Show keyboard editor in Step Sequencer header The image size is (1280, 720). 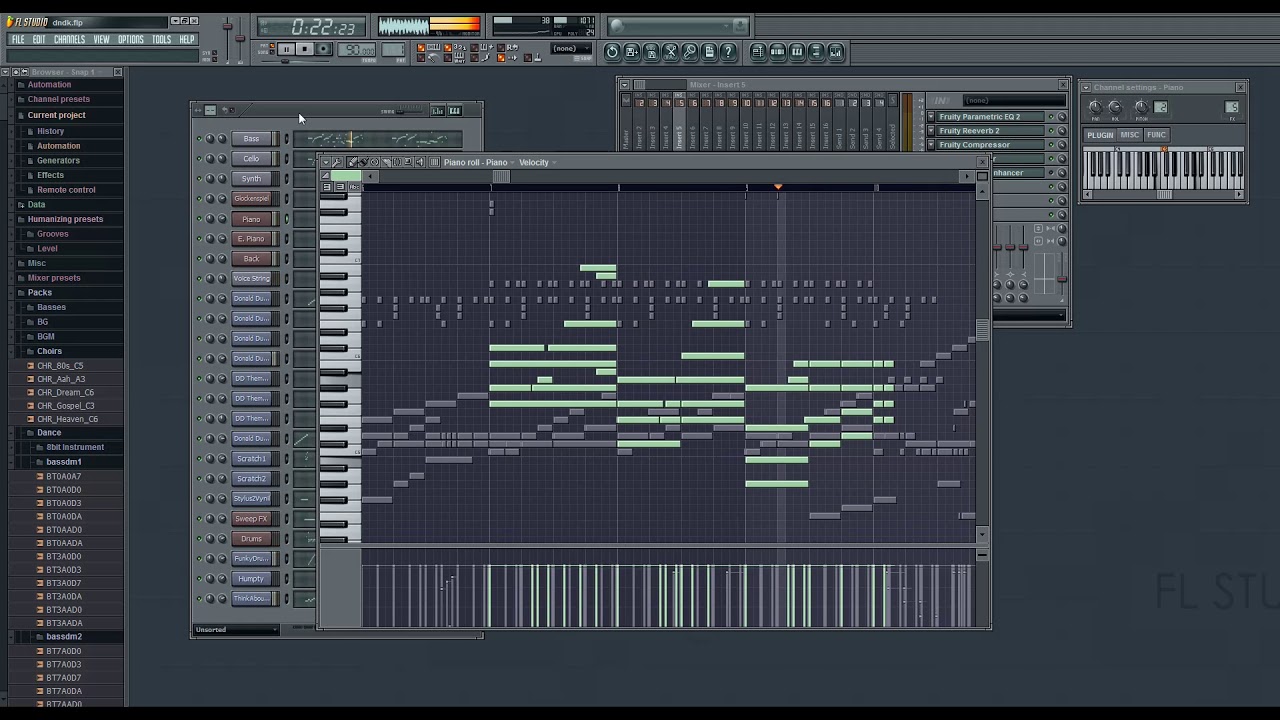[455, 110]
